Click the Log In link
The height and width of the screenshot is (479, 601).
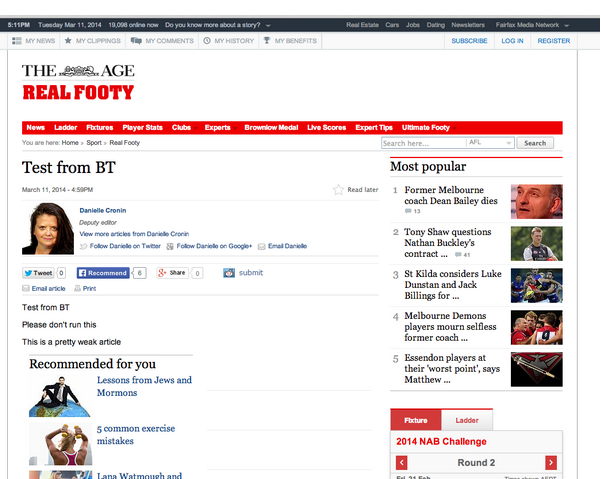[x=512, y=41]
